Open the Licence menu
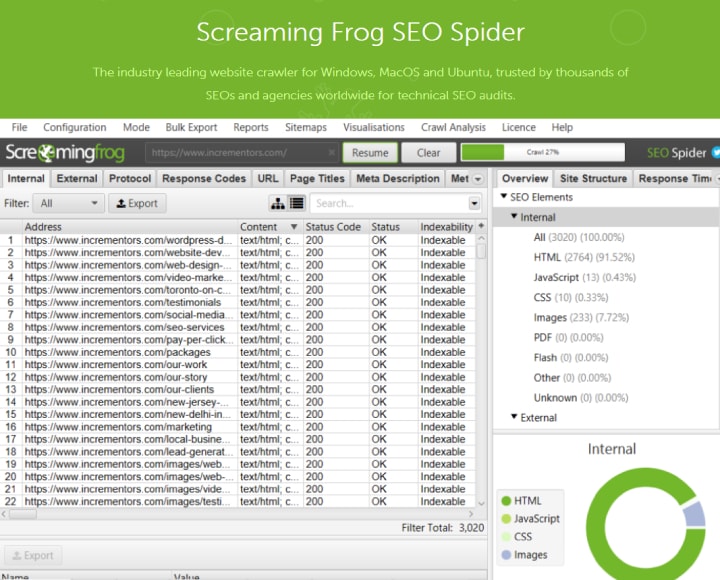This screenshot has height=580, width=720. (x=519, y=127)
